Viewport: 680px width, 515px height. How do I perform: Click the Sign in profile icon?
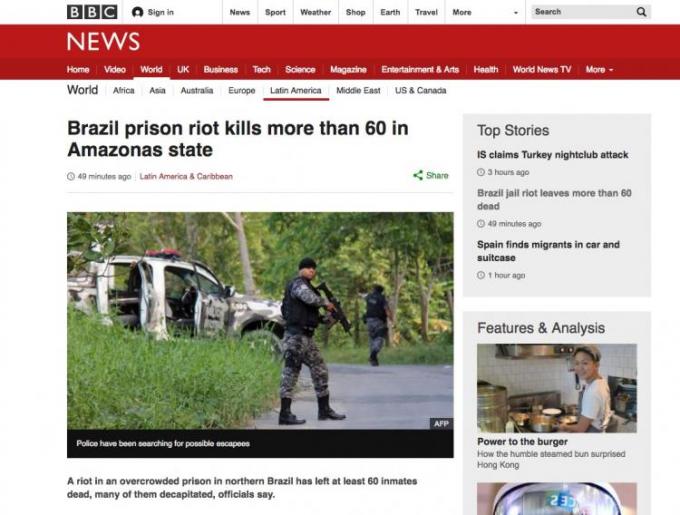[137, 12]
